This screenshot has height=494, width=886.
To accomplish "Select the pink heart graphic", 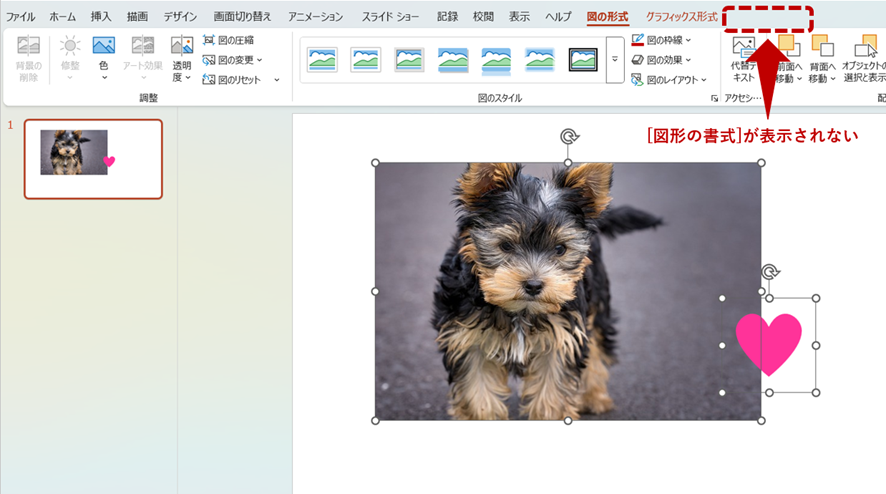I will coord(768,344).
